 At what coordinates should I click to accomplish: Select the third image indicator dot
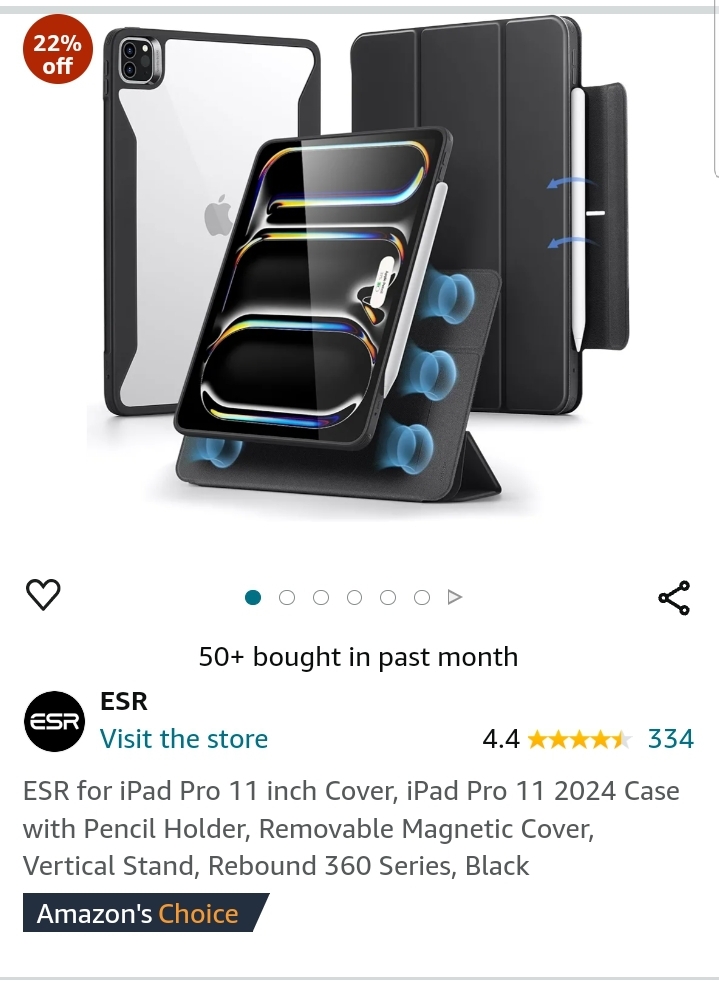[x=320, y=597]
